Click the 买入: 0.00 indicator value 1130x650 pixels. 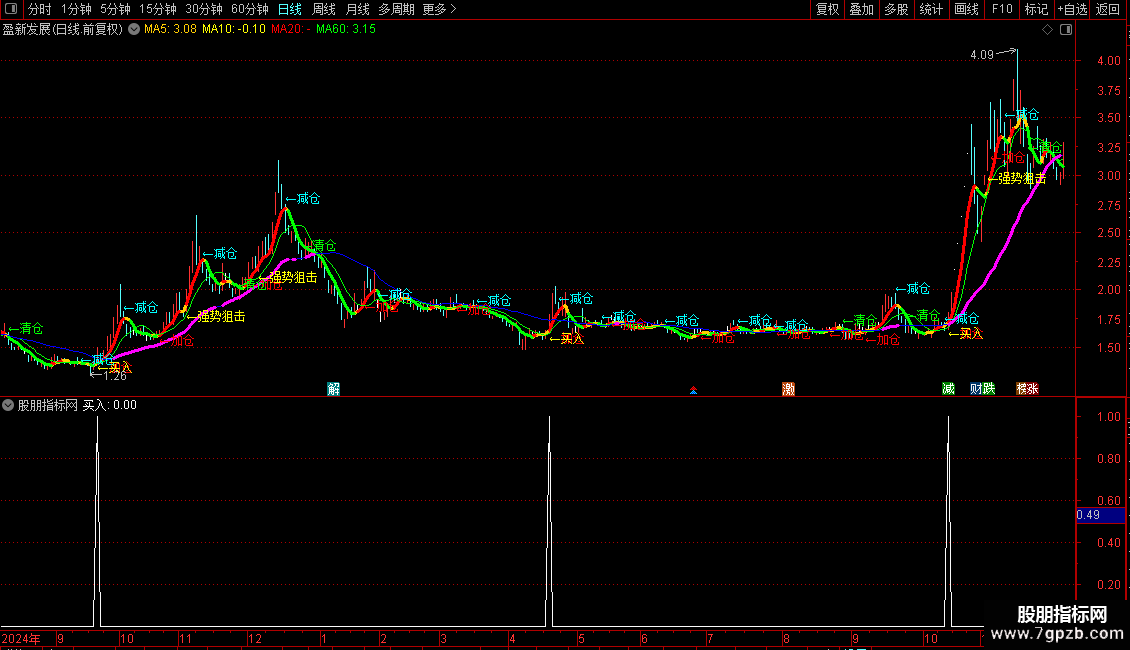110,405
